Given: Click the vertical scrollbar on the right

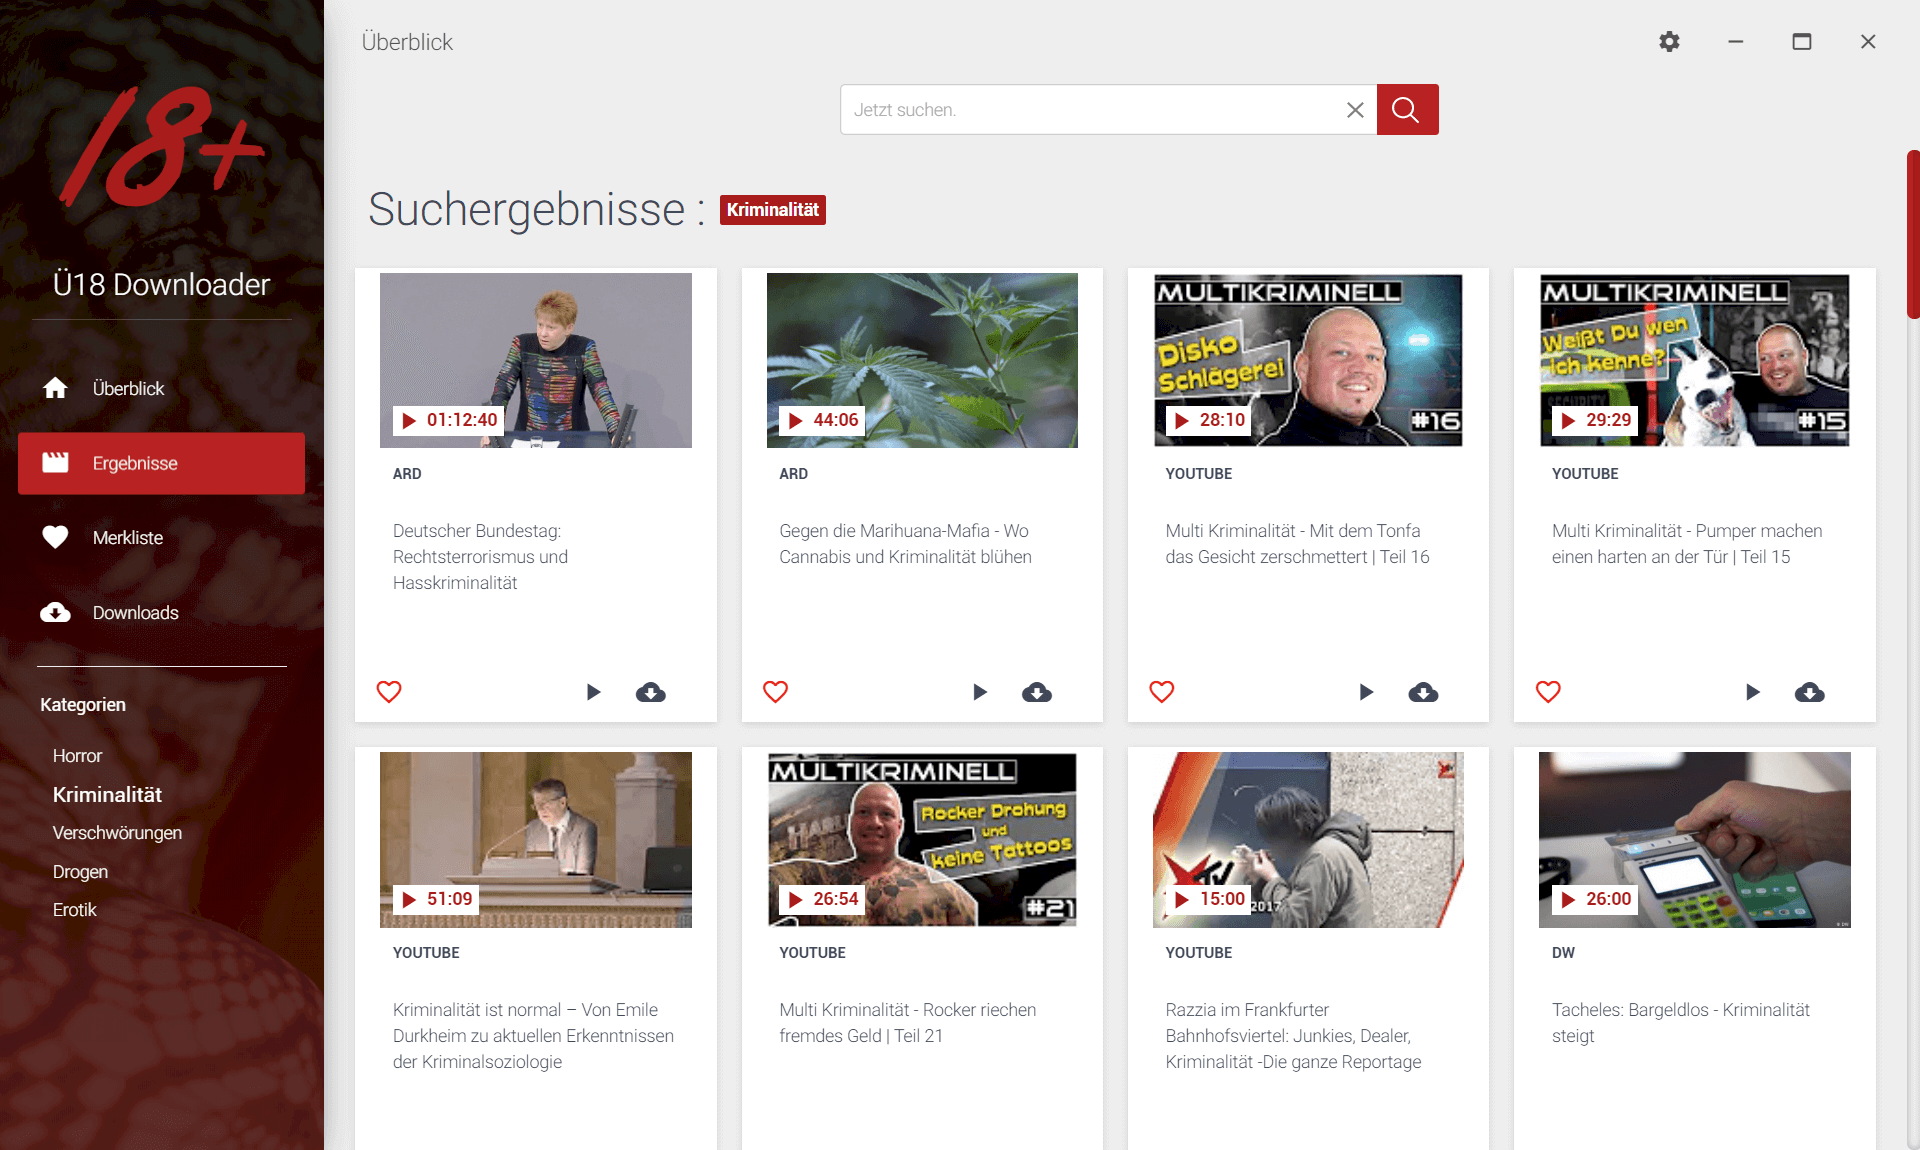Looking at the screenshot, I should tap(1912, 235).
